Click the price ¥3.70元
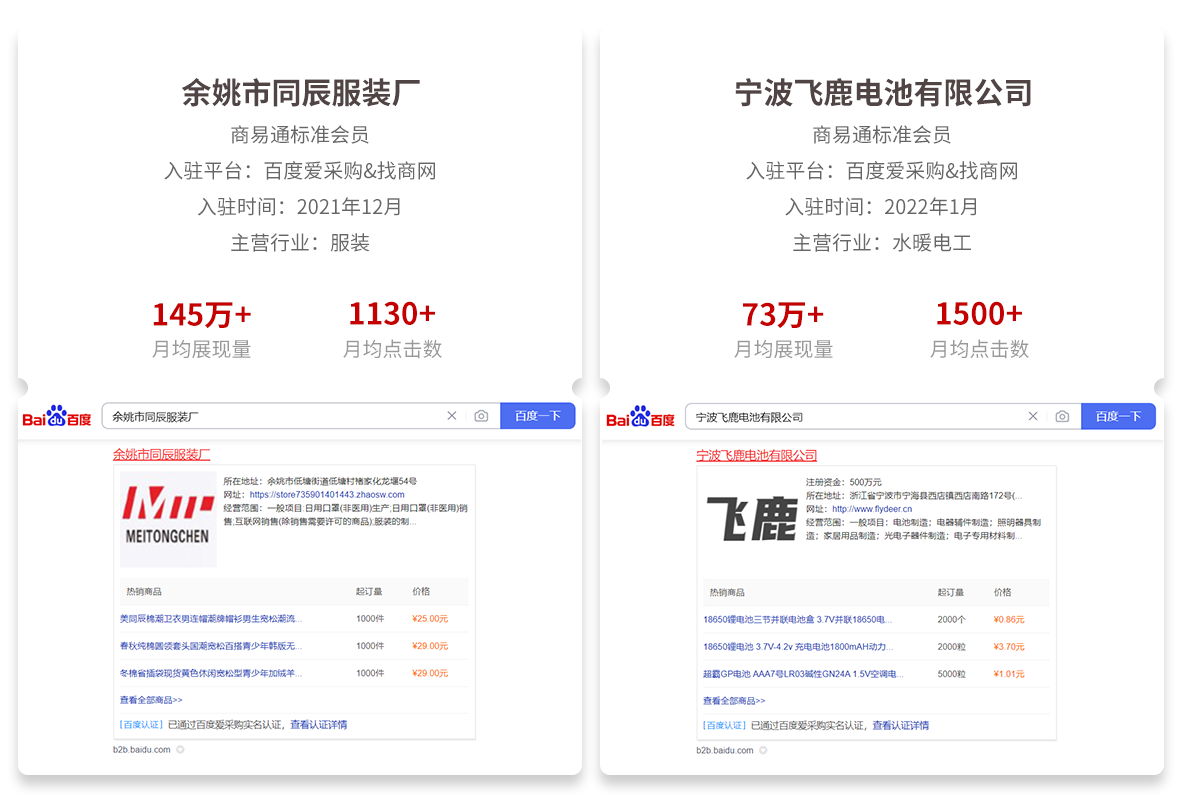The height and width of the screenshot is (800, 1200). click(1009, 646)
